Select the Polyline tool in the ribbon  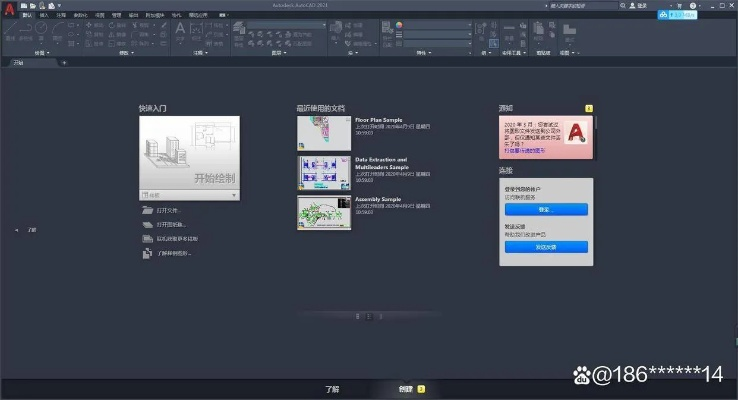click(25, 30)
